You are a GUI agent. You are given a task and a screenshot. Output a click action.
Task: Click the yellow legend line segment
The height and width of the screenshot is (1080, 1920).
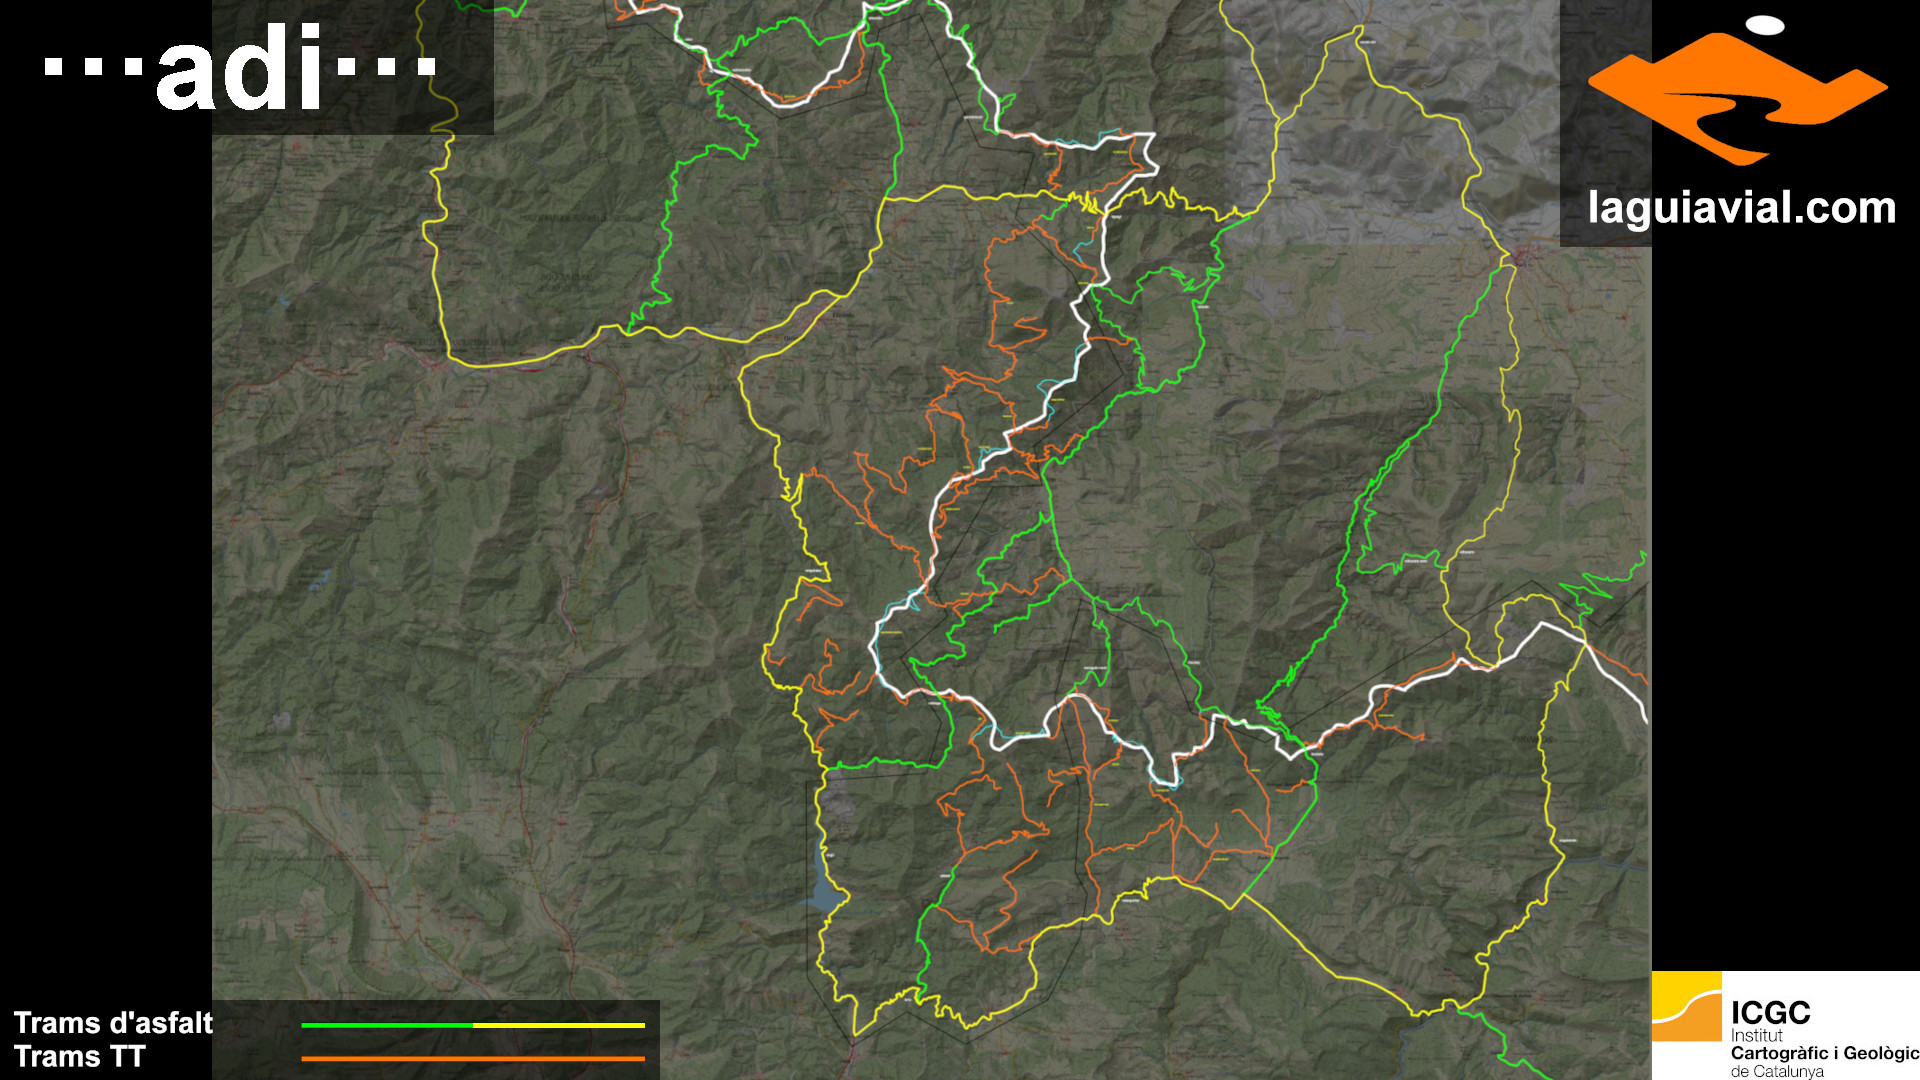click(558, 1025)
